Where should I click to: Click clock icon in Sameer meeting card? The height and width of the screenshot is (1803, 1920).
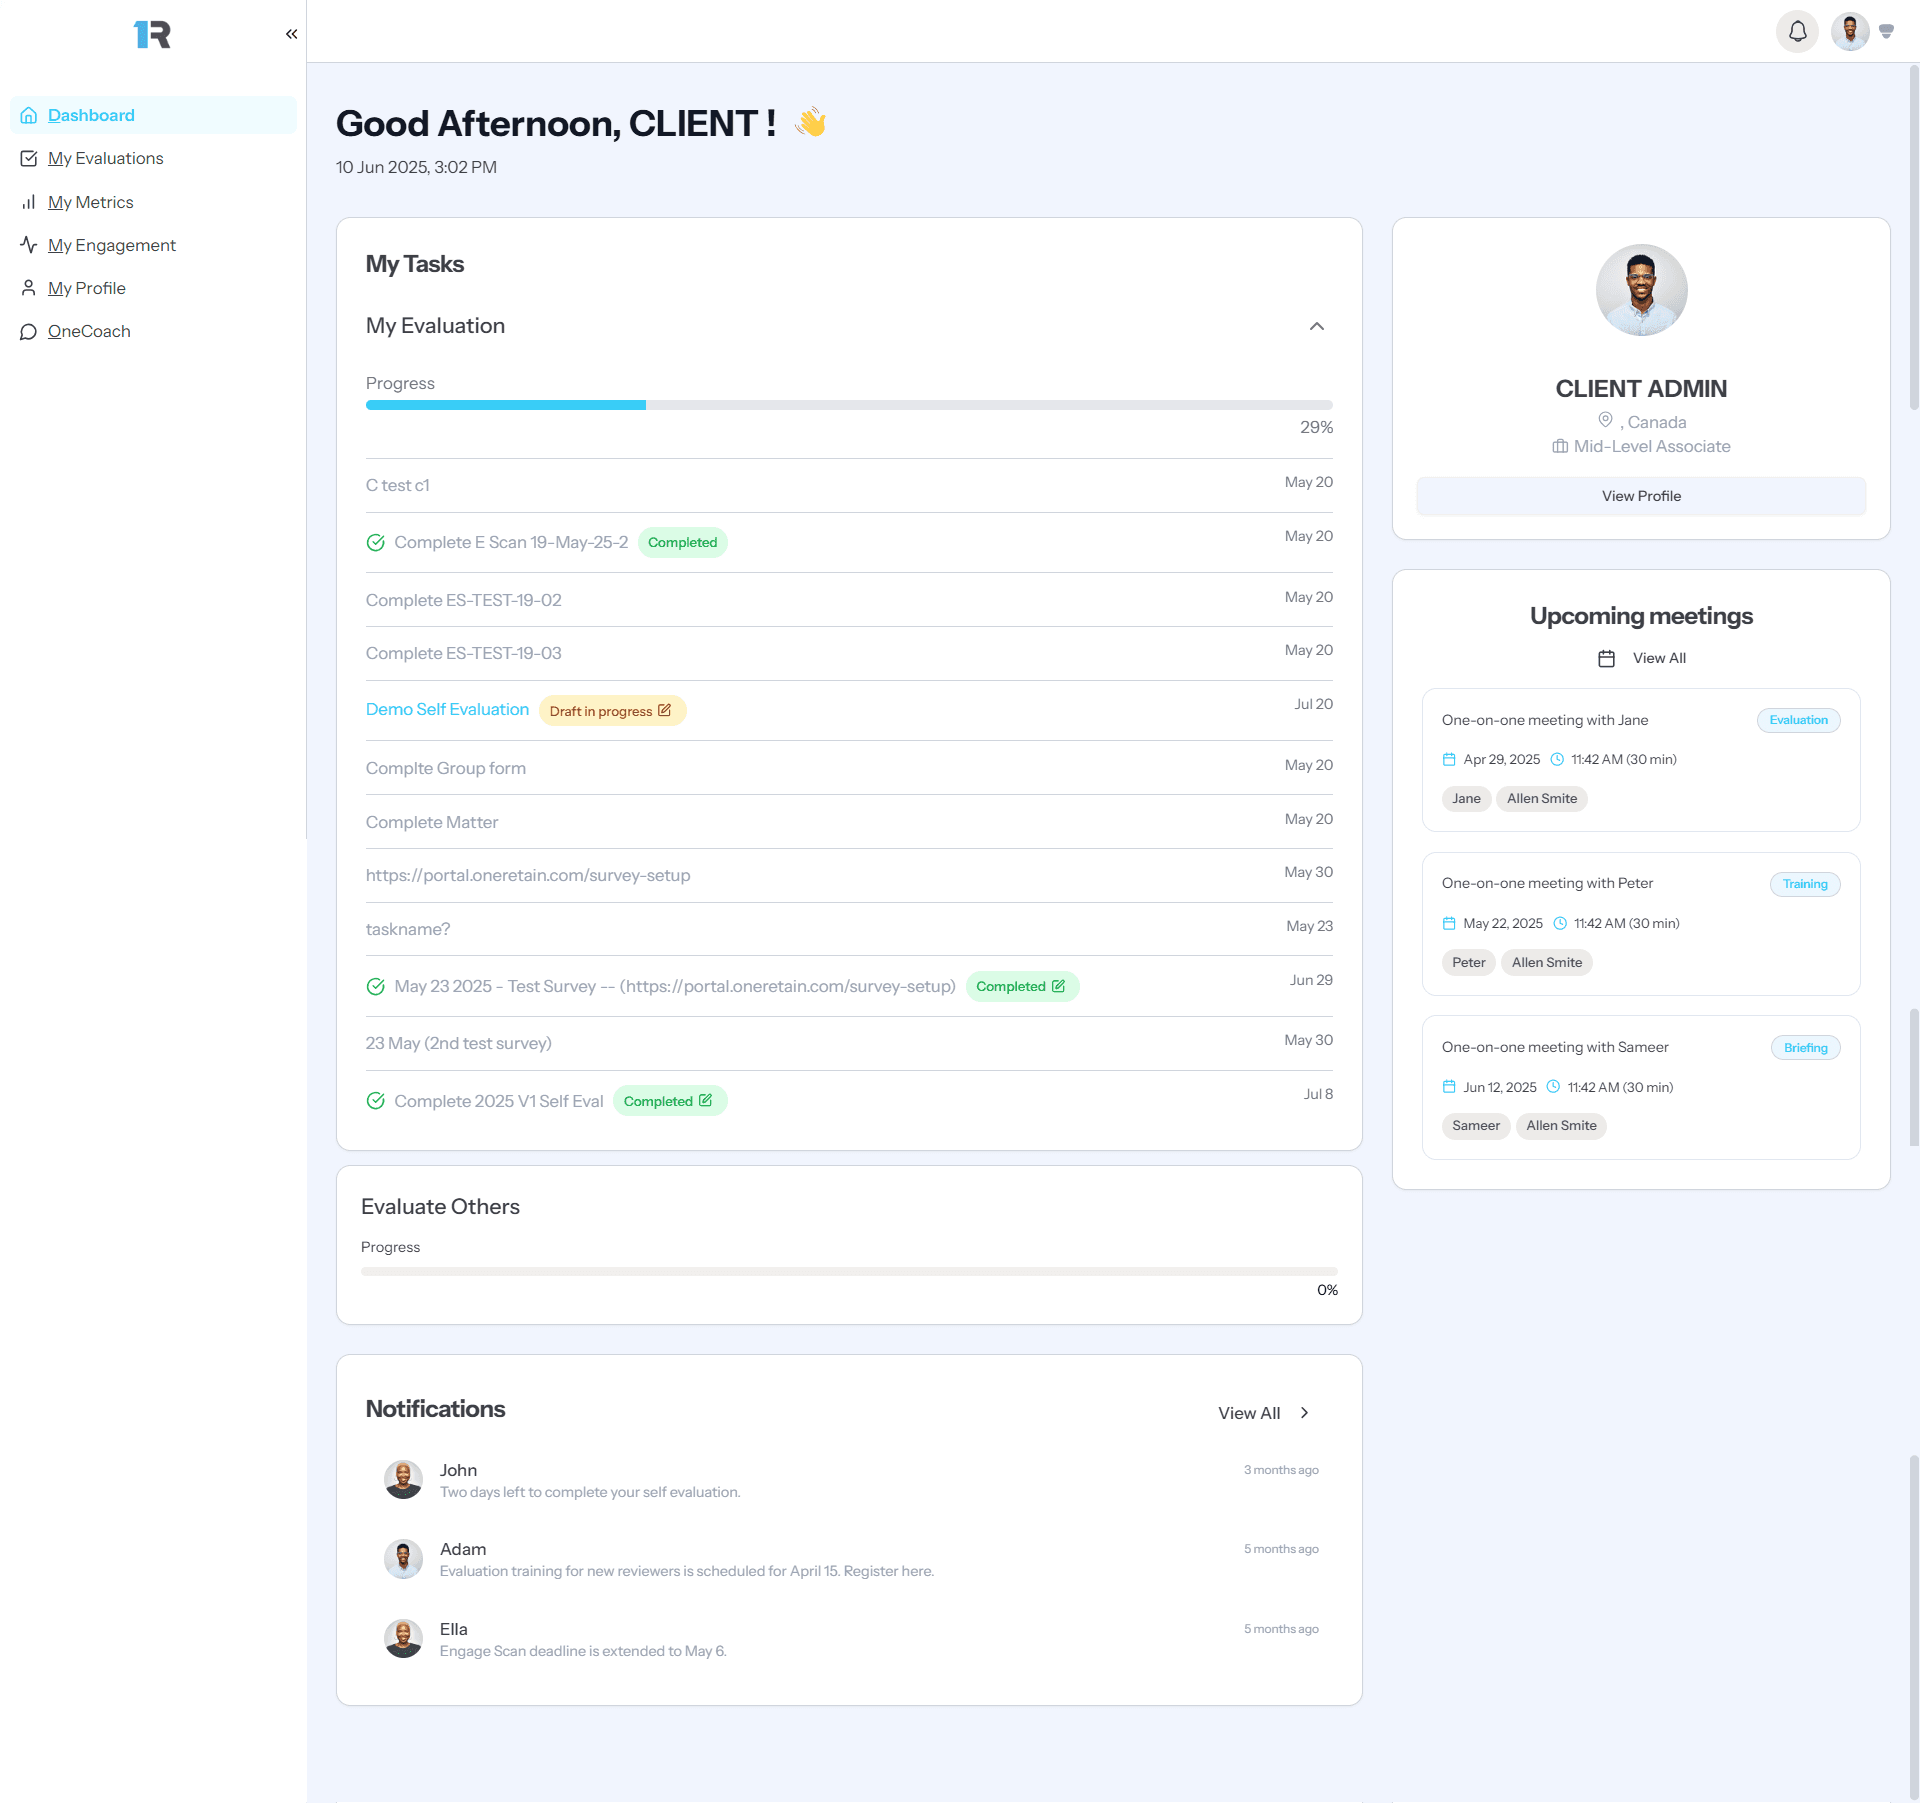click(1553, 1087)
